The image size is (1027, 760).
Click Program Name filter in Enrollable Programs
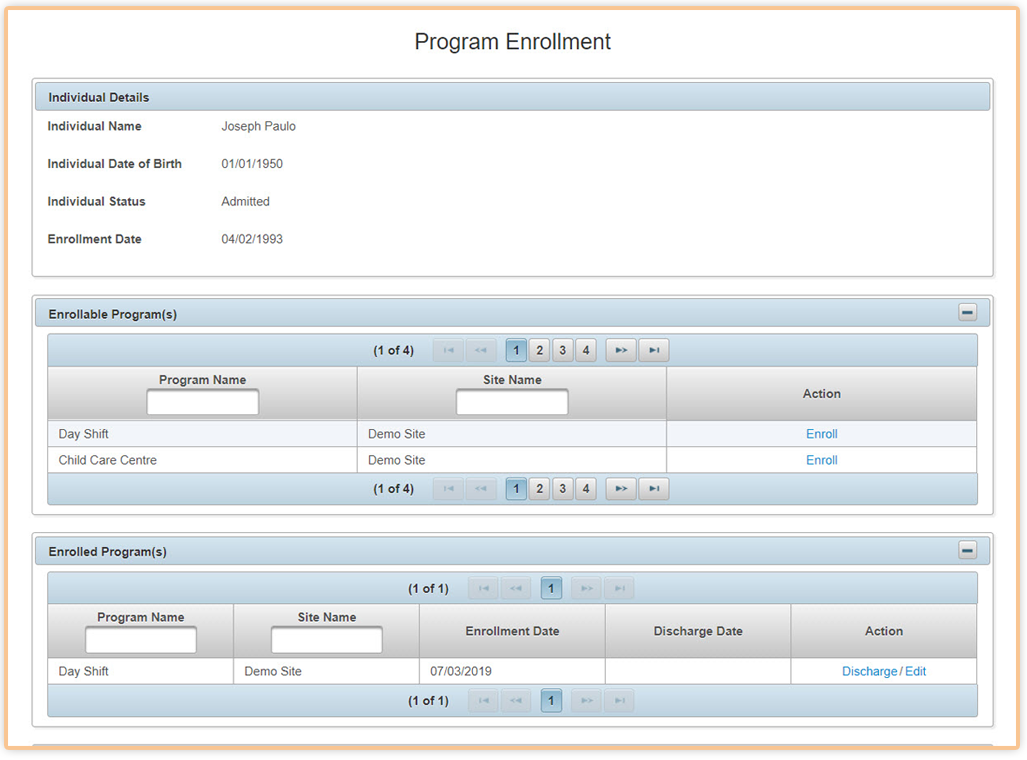[202, 402]
